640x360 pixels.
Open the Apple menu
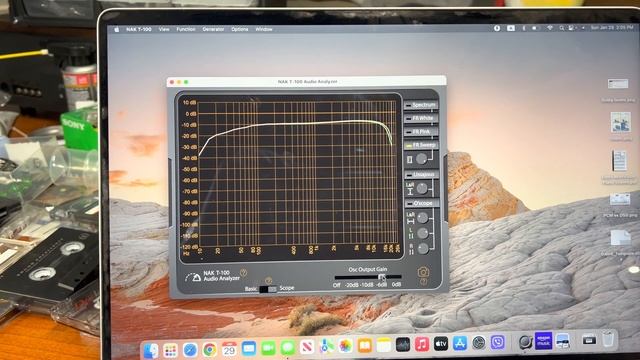pos(117,29)
